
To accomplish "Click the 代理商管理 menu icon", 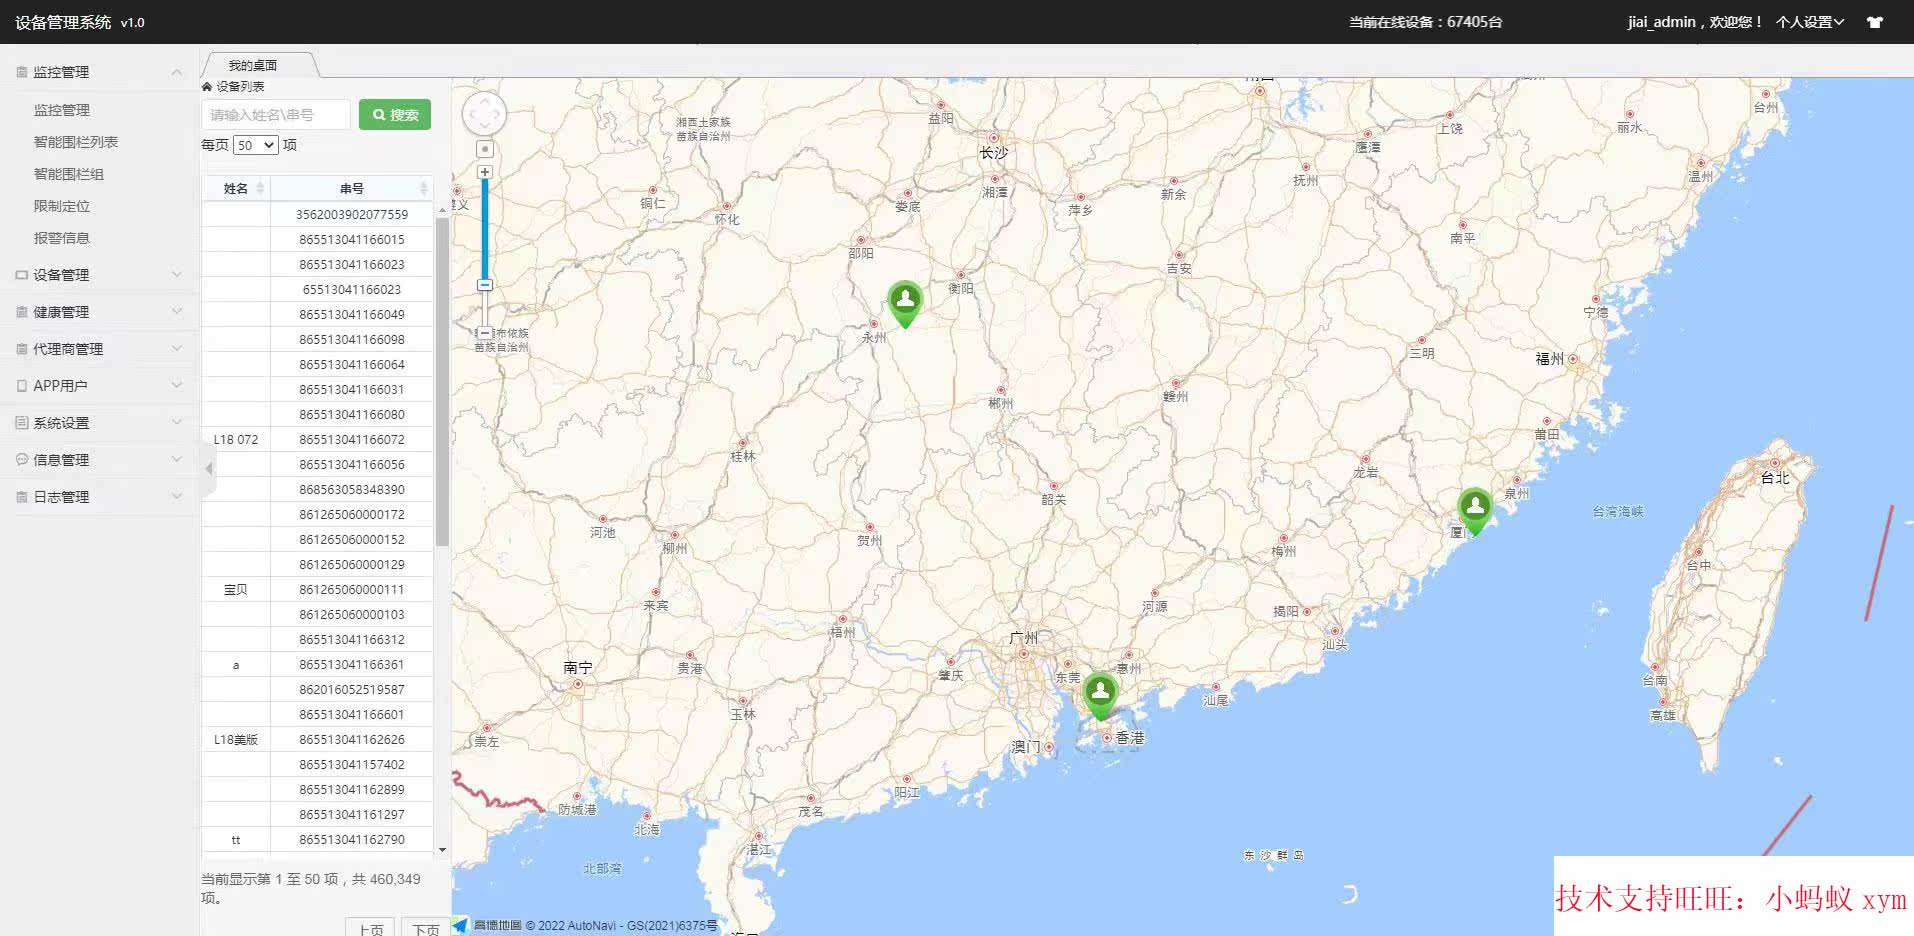I will (22, 349).
